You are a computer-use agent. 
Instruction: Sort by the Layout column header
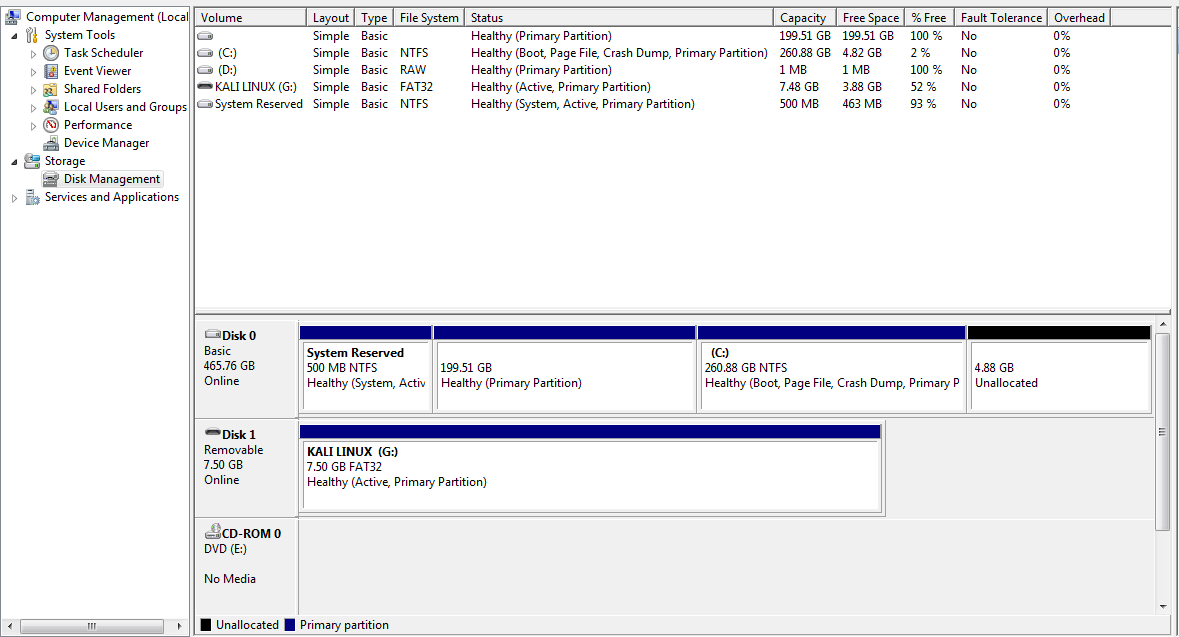[x=331, y=17]
